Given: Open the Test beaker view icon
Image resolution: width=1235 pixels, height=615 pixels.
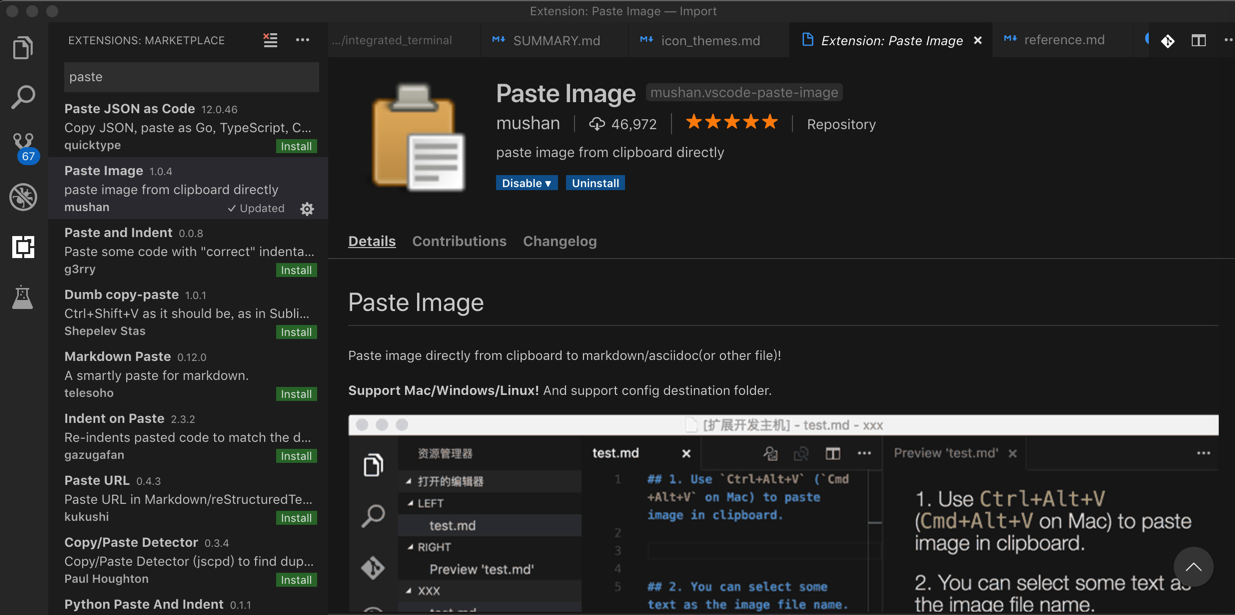Looking at the screenshot, I should (22, 297).
